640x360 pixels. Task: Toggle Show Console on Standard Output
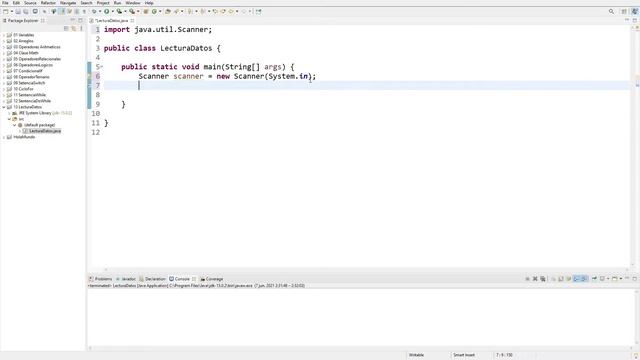(576, 279)
